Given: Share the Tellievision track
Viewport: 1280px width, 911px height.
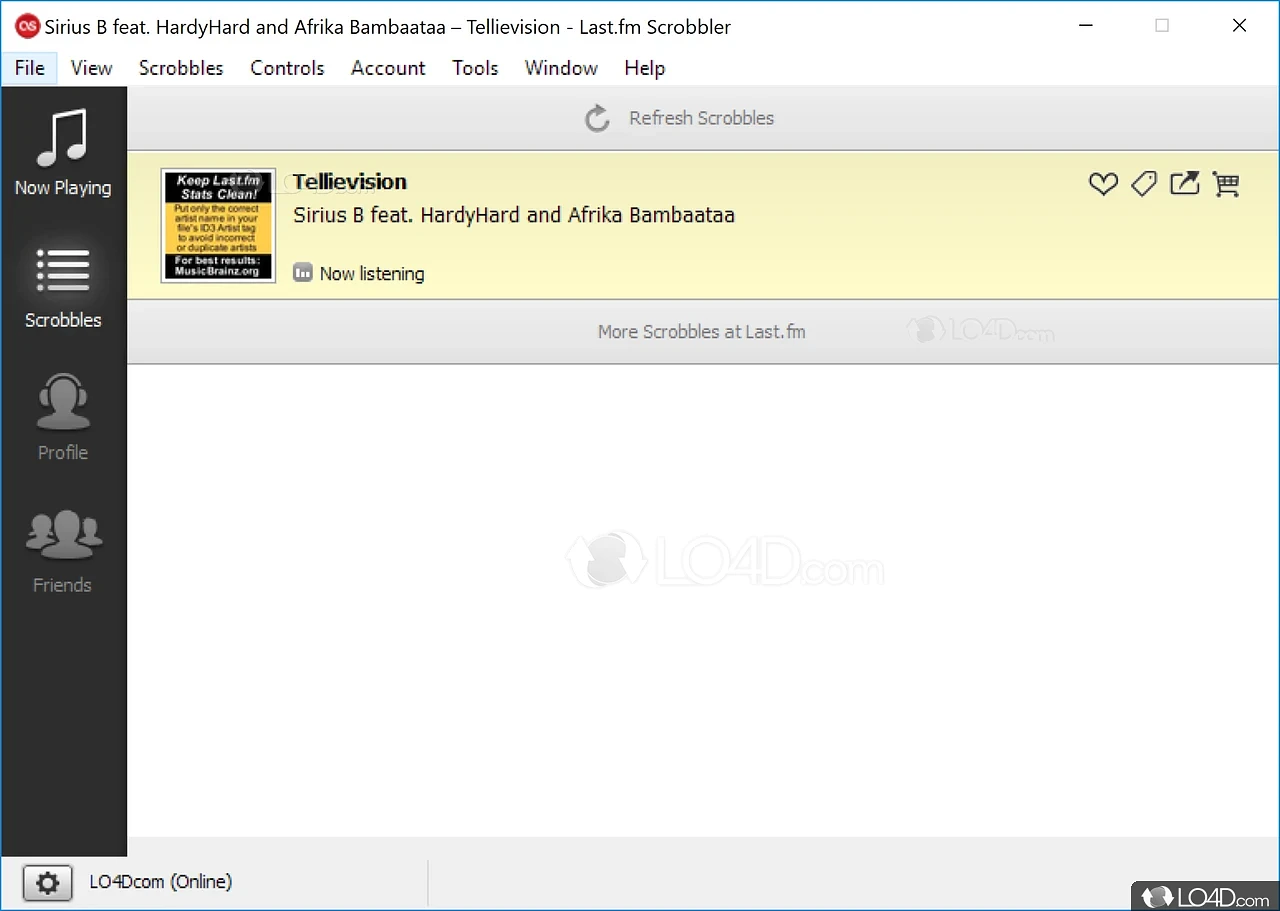Looking at the screenshot, I should [1185, 183].
